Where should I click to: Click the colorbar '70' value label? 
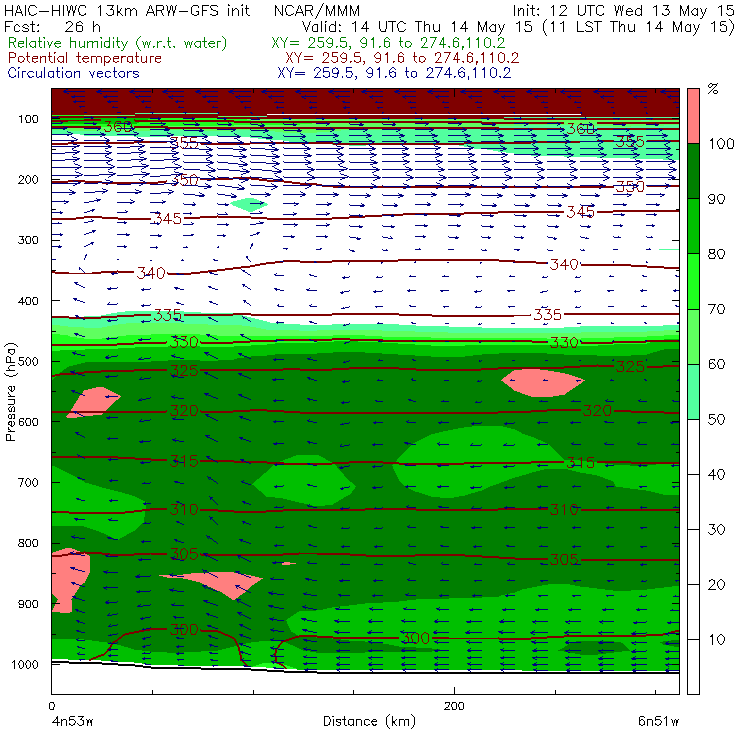(716, 309)
